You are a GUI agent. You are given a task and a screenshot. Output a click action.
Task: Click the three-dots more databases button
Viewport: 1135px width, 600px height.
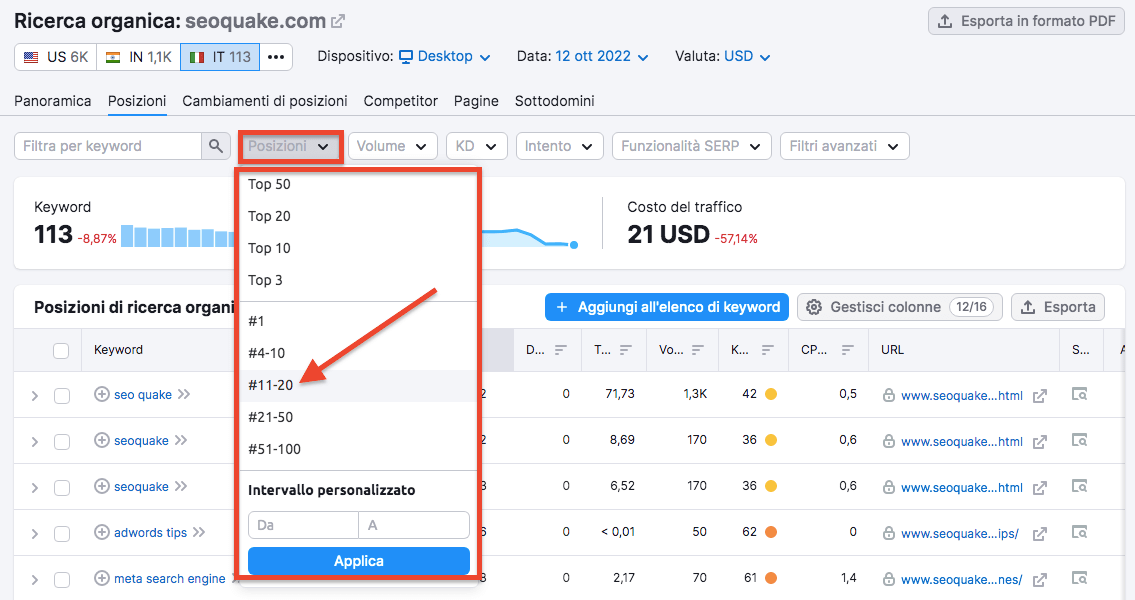[276, 57]
